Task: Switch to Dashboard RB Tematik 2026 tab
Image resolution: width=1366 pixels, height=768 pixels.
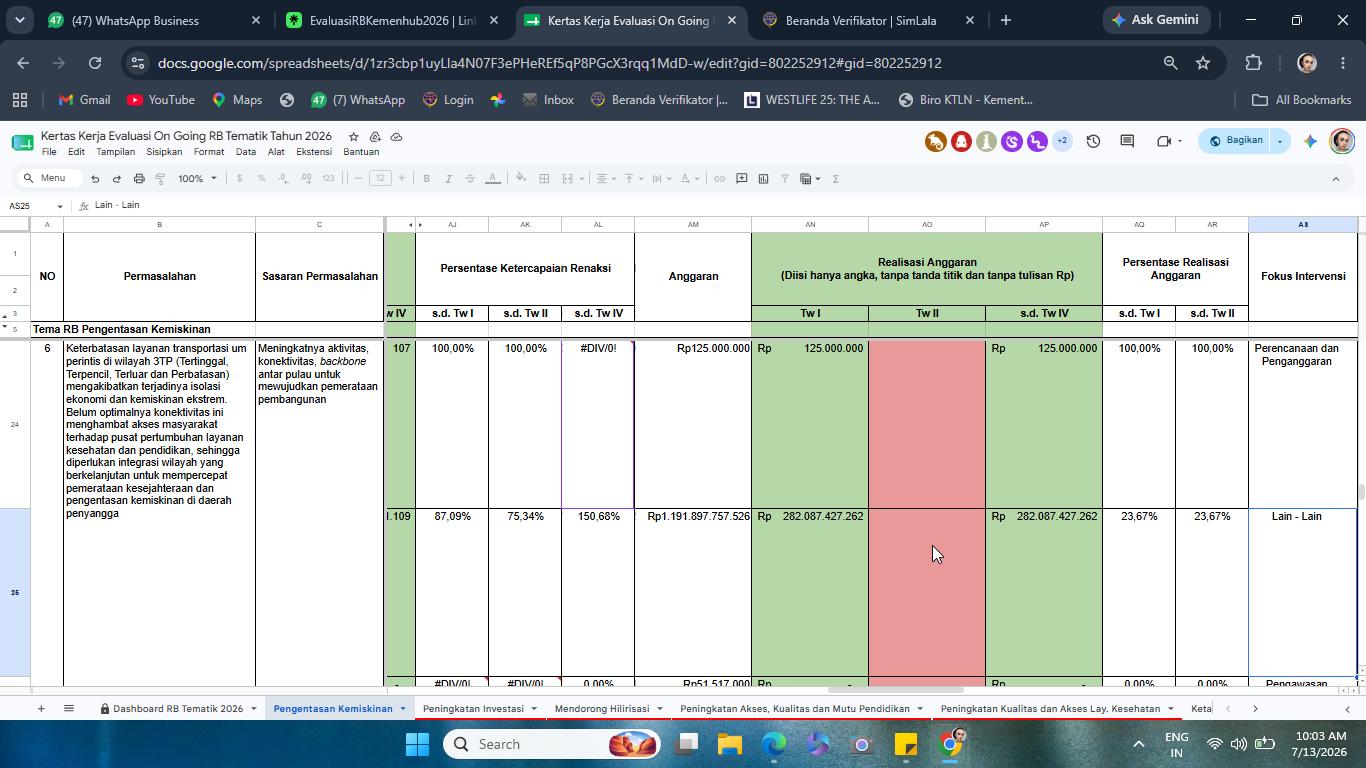Action: pos(178,708)
